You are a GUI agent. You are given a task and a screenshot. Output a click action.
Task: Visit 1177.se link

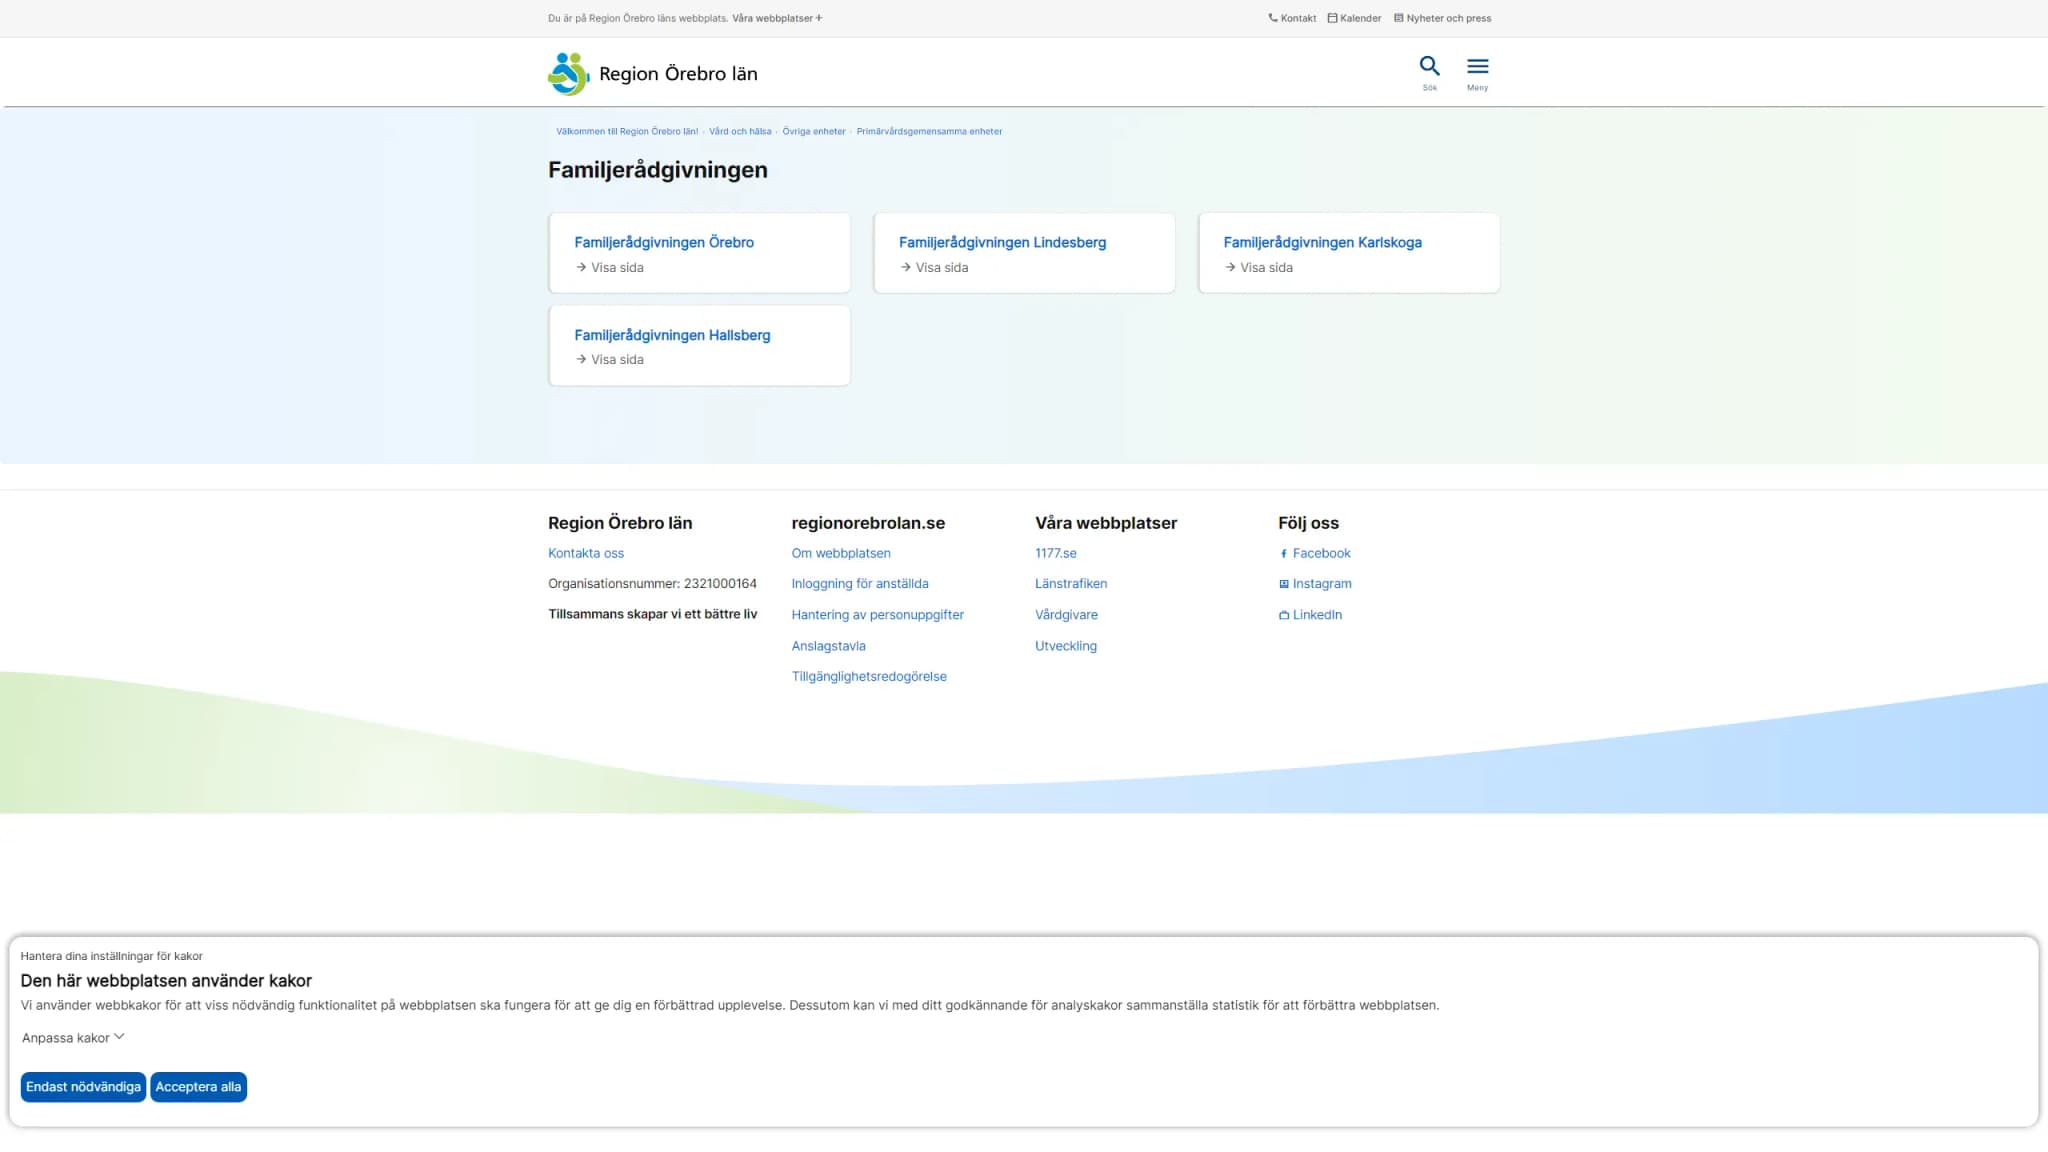pos(1056,553)
